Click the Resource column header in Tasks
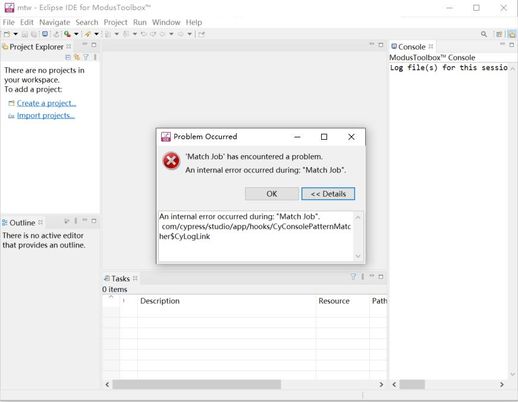This screenshot has height=402, width=518. (342, 301)
